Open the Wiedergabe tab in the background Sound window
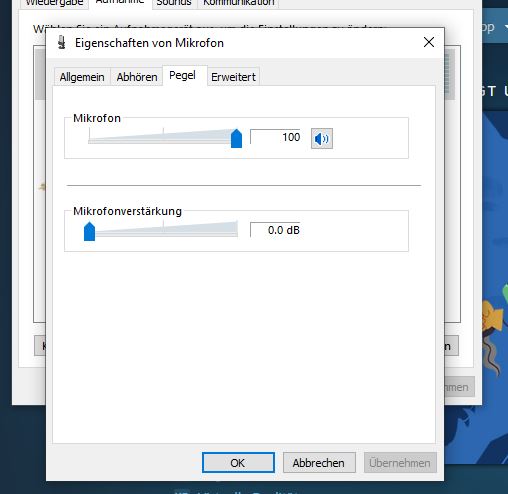This screenshot has height=494, width=508. [x=54, y=3]
